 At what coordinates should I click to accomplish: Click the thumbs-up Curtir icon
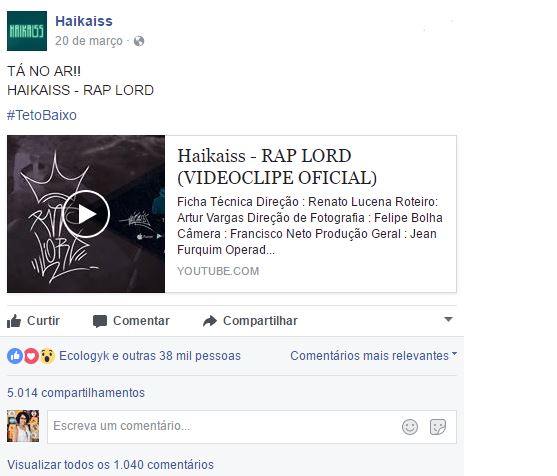click(14, 321)
